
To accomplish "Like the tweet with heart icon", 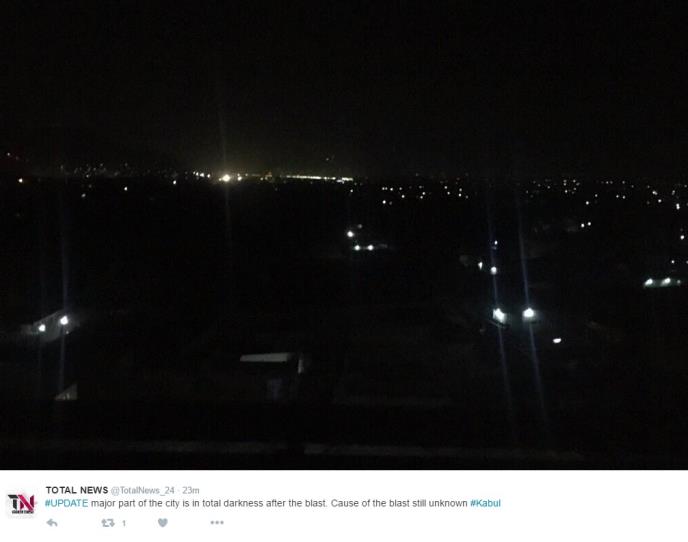I will pyautogui.click(x=163, y=522).
